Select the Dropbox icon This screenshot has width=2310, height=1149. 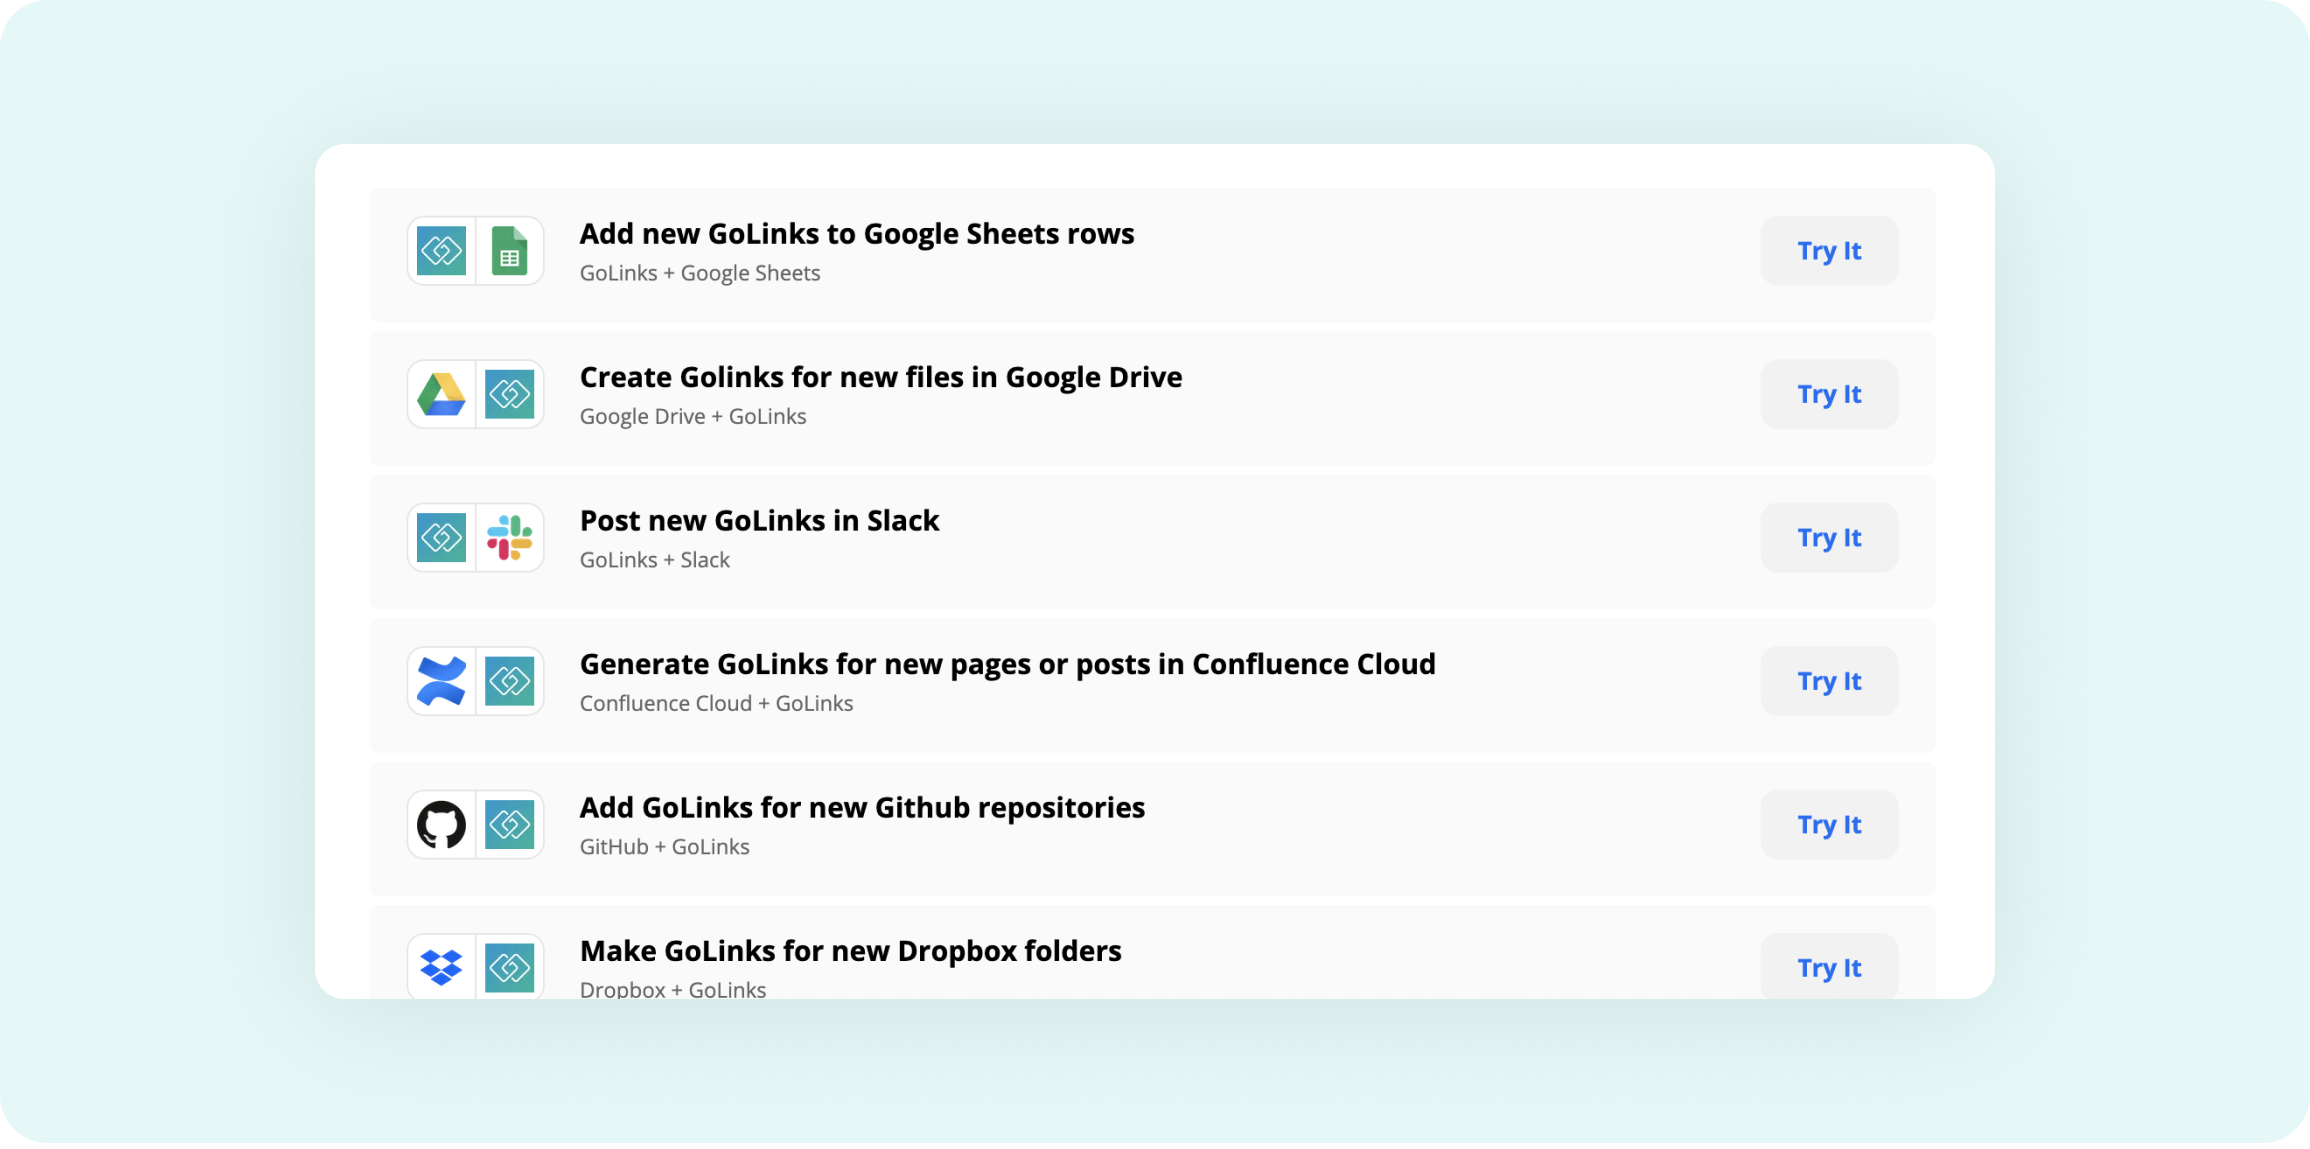point(441,967)
